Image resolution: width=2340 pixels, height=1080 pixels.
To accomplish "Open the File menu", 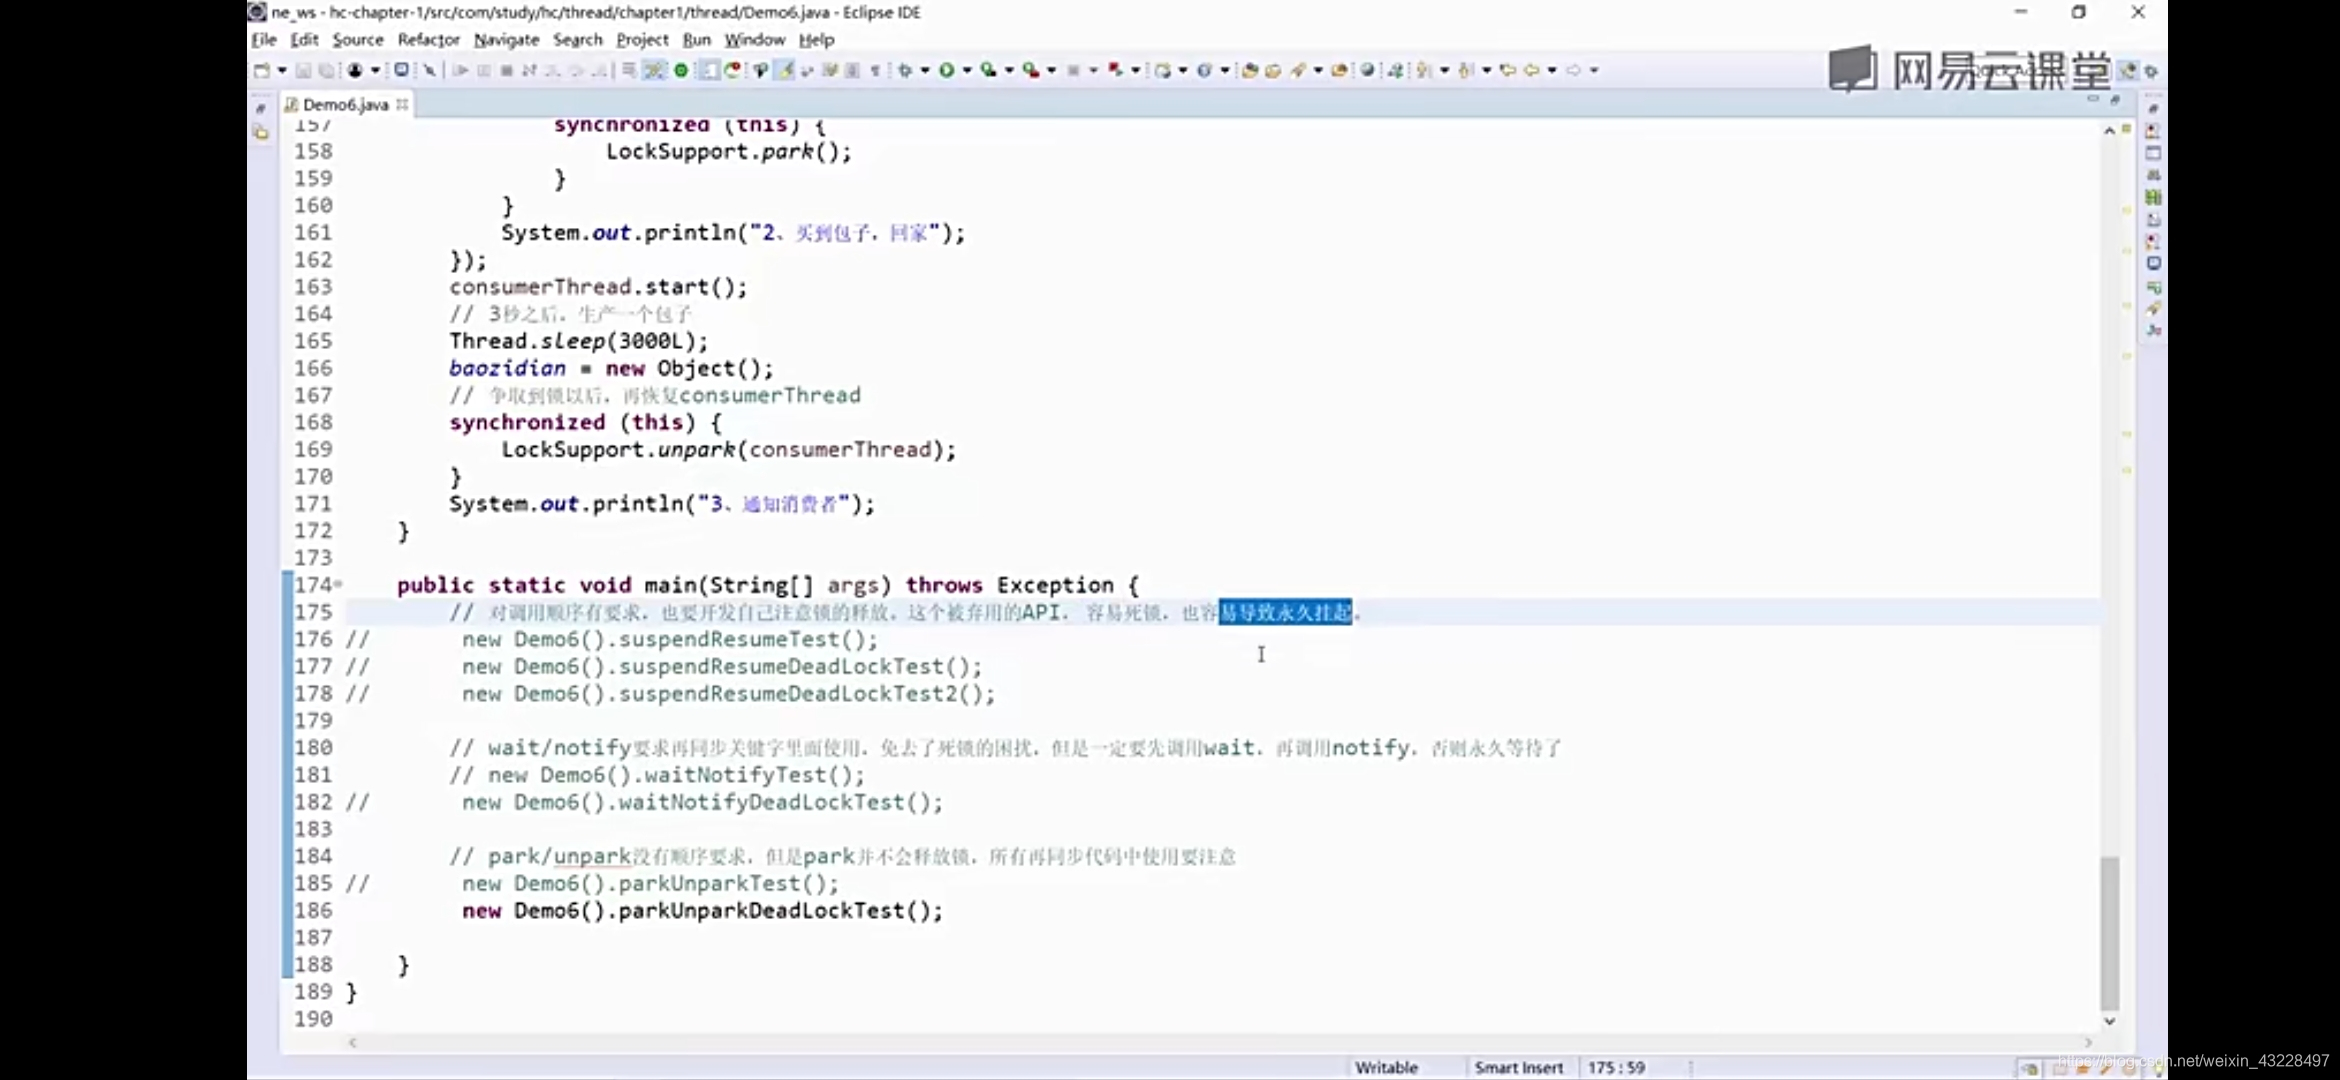I will point(264,39).
